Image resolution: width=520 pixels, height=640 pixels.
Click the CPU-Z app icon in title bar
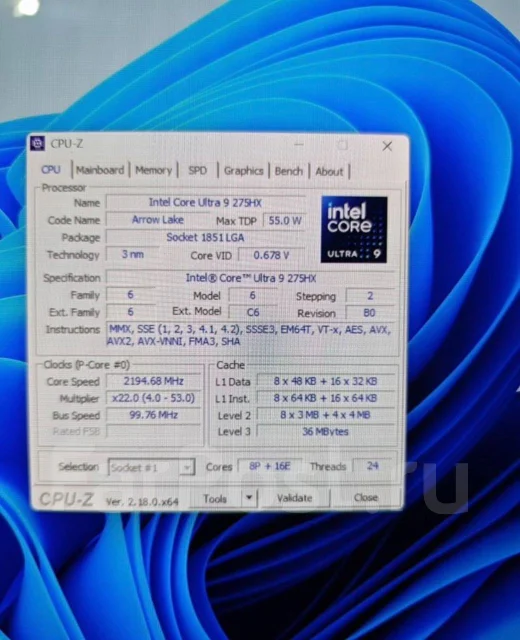[x=38, y=144]
